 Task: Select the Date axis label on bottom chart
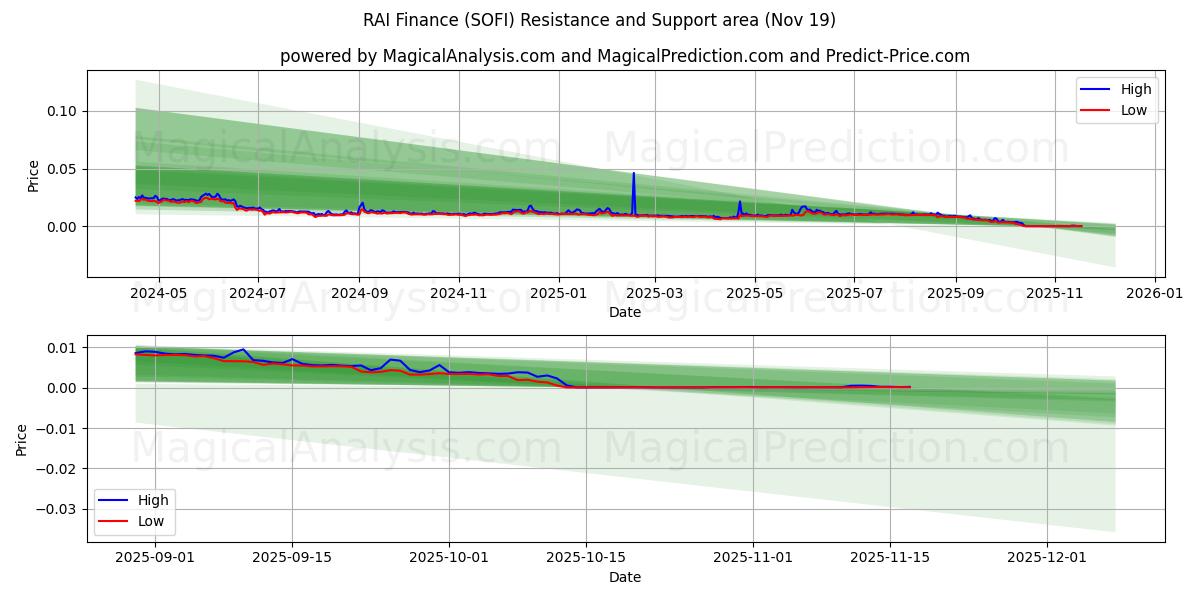coord(625,577)
